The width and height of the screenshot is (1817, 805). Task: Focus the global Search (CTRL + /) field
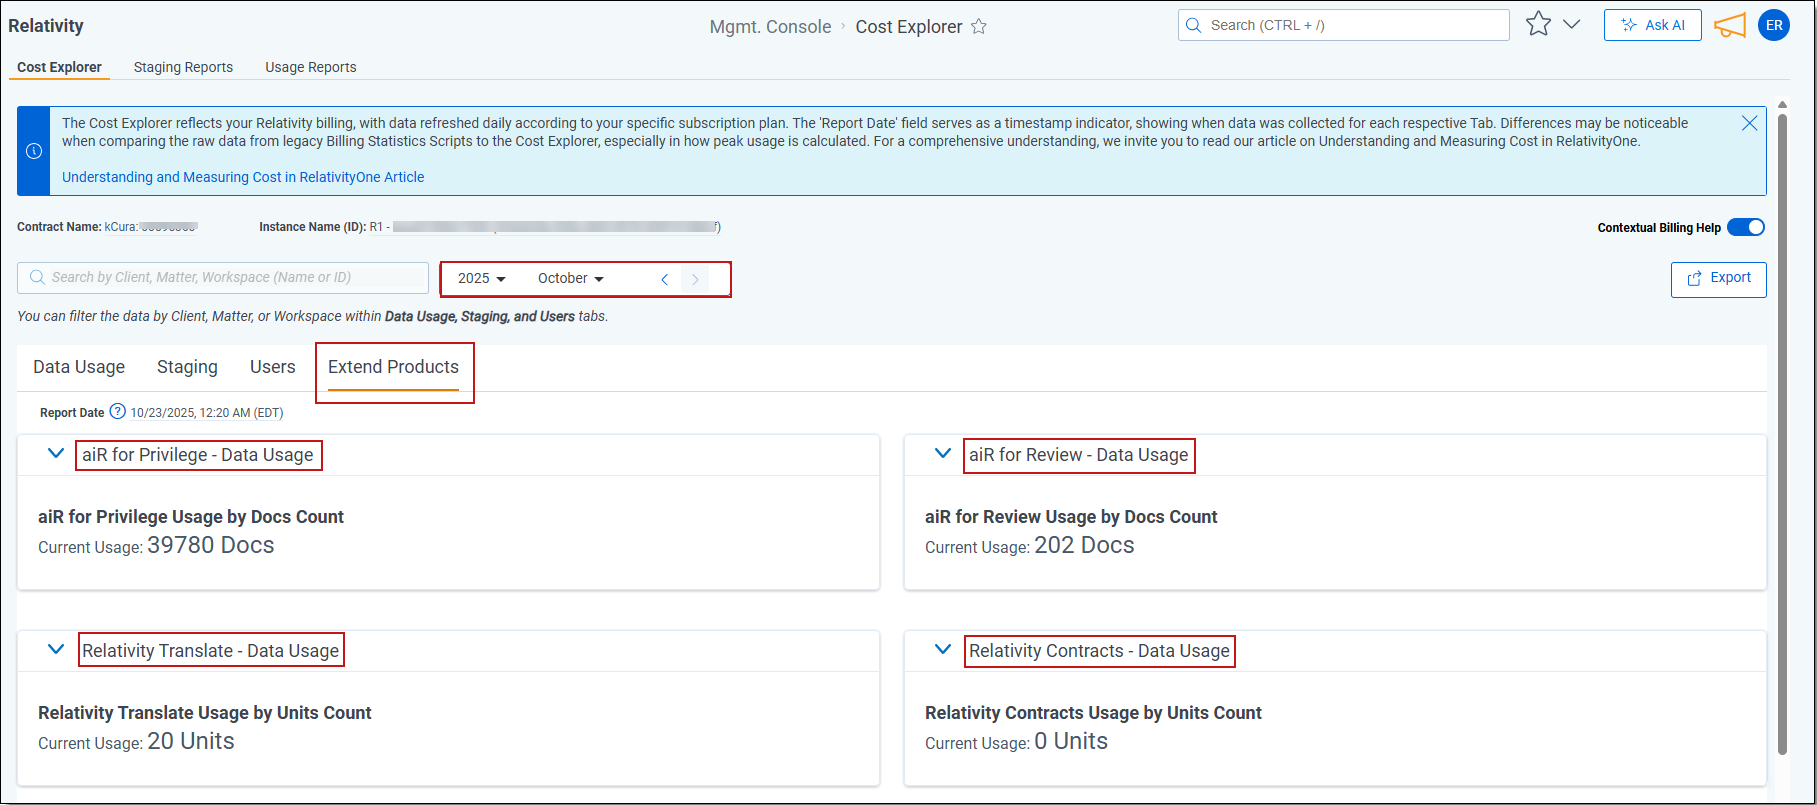click(1344, 25)
